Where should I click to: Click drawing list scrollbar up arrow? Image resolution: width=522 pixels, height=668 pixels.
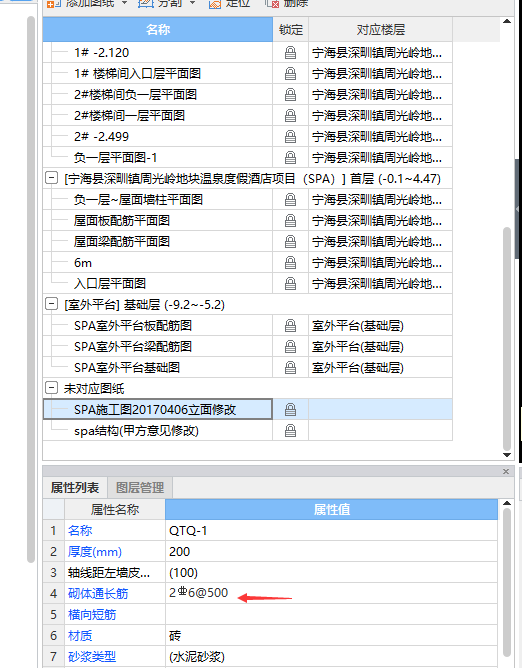(507, 21)
